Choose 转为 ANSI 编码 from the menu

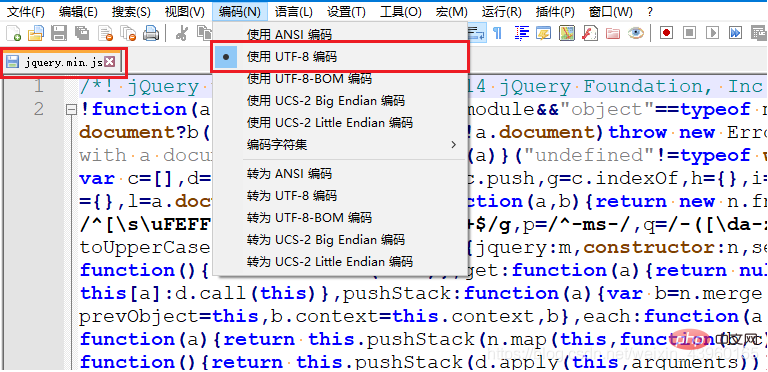(339, 173)
